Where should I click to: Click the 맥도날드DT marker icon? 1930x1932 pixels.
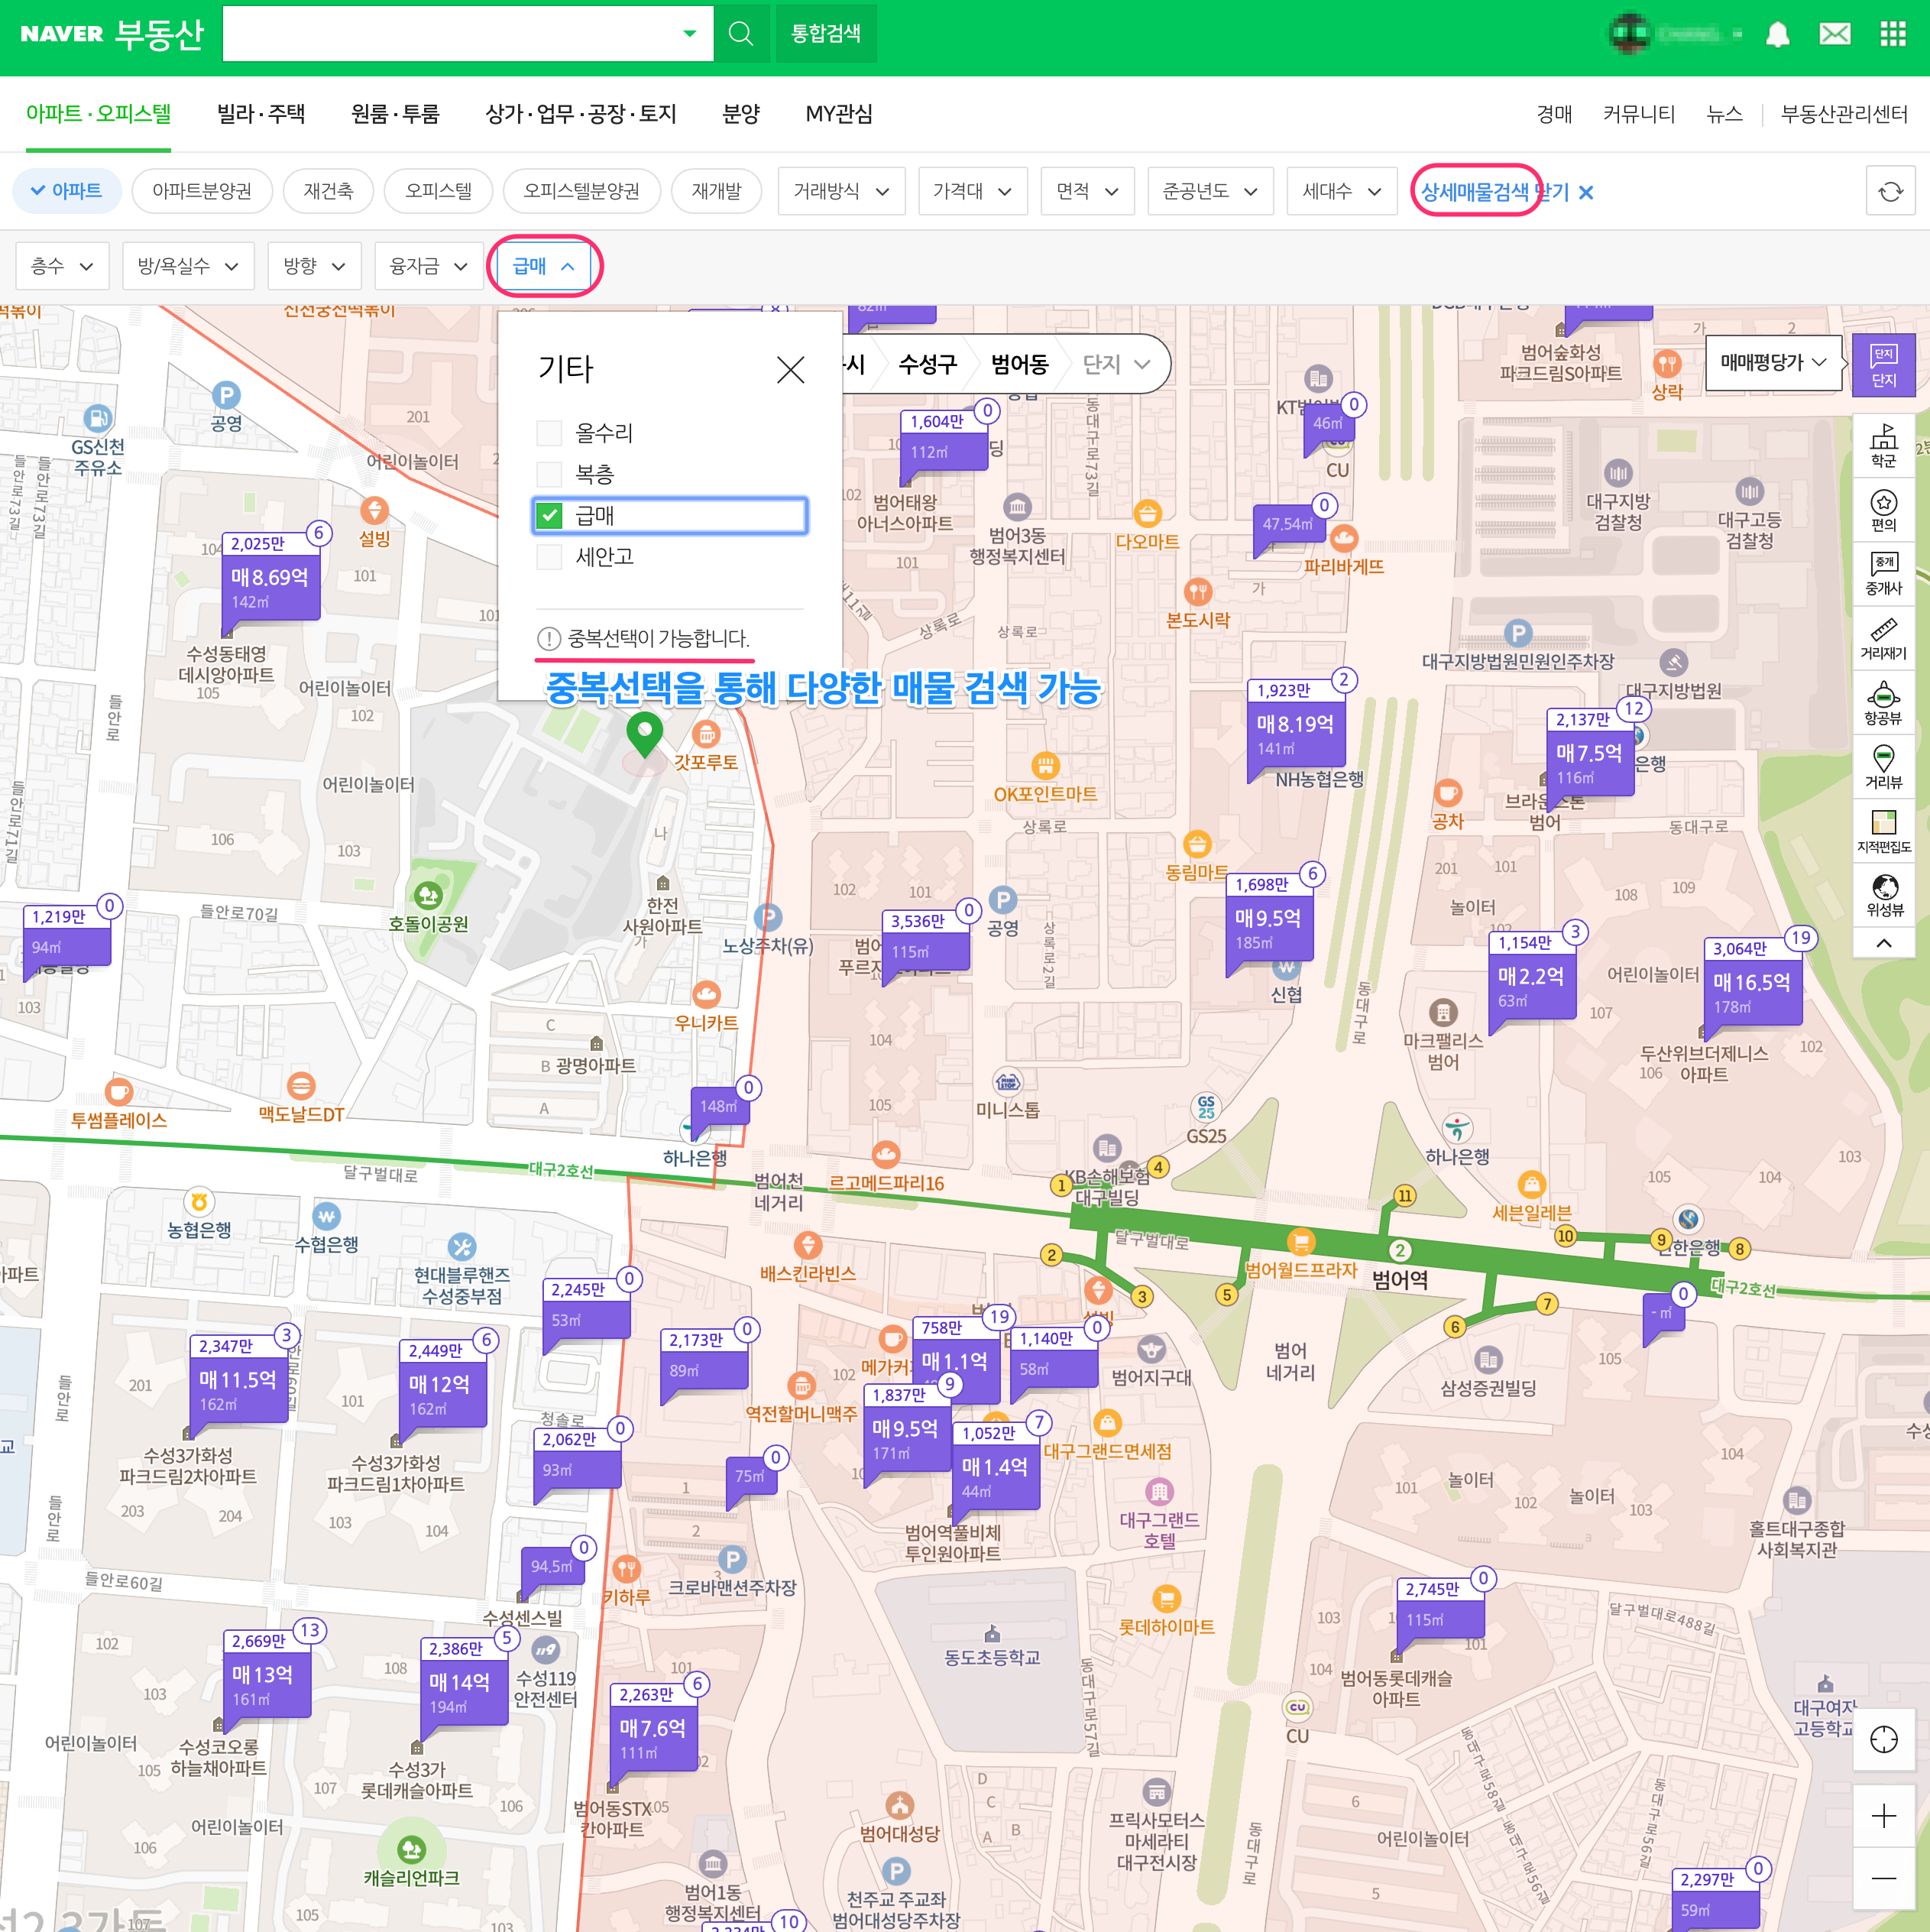pos(301,1086)
